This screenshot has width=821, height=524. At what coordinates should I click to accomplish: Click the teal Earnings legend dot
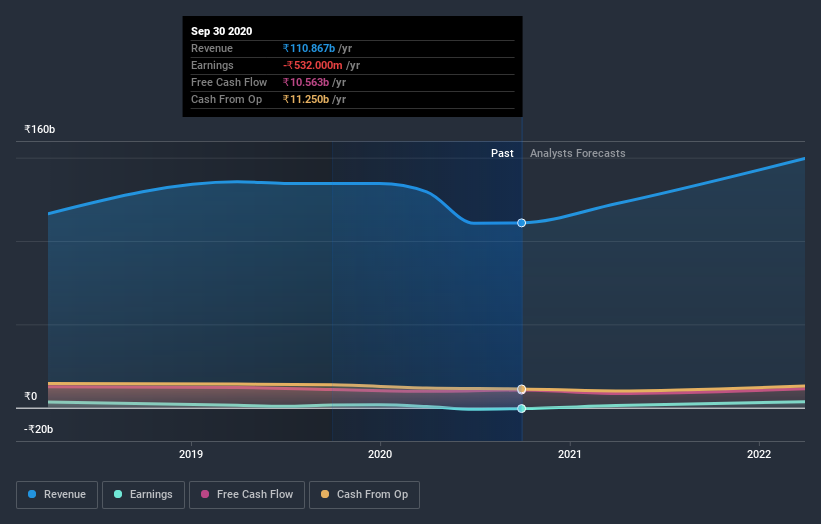(x=118, y=494)
